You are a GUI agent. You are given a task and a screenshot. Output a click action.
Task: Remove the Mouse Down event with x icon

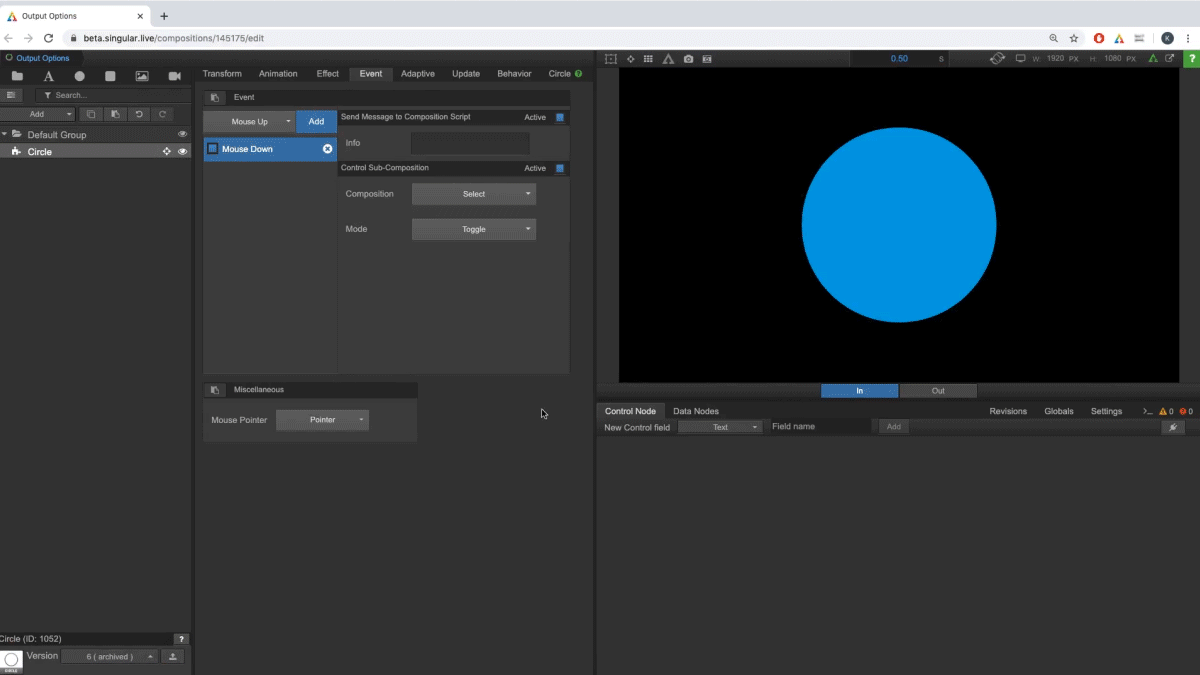point(327,149)
